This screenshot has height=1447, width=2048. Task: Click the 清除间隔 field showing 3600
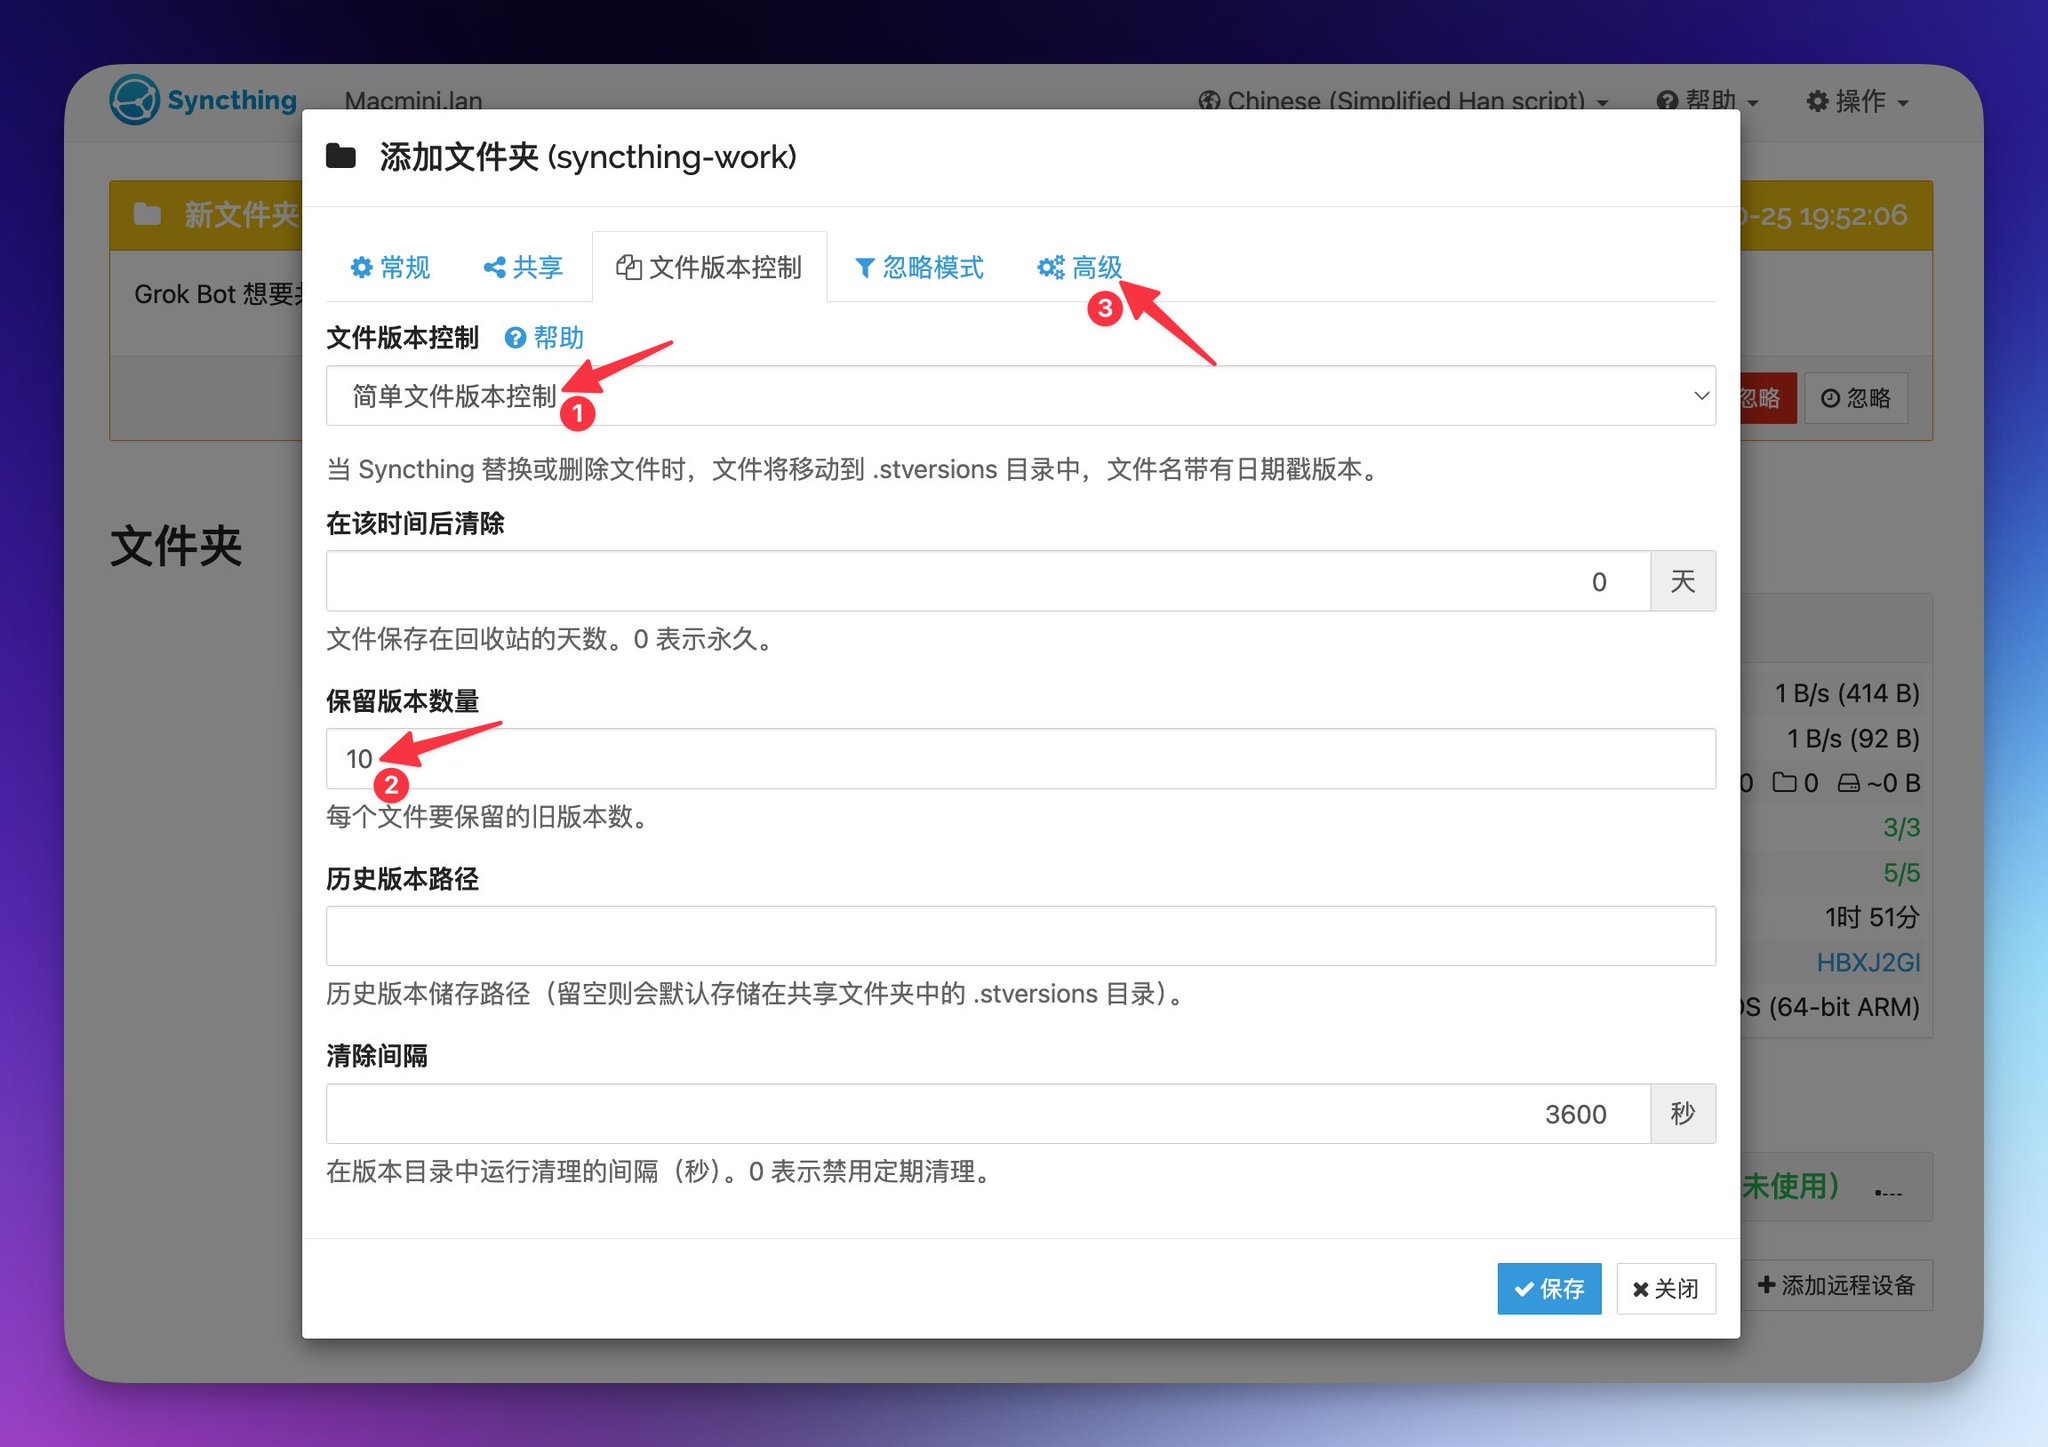coord(988,1114)
